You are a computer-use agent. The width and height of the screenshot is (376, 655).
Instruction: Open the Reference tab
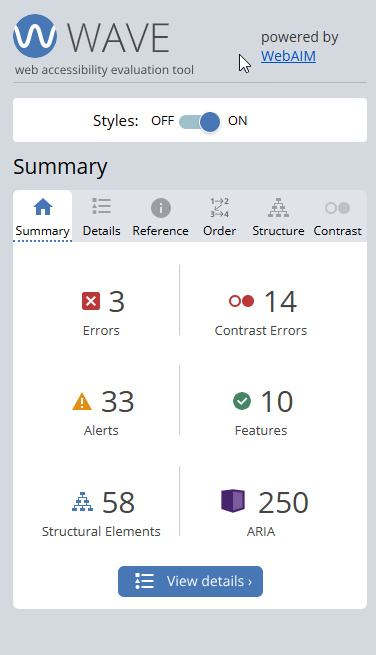(160, 216)
